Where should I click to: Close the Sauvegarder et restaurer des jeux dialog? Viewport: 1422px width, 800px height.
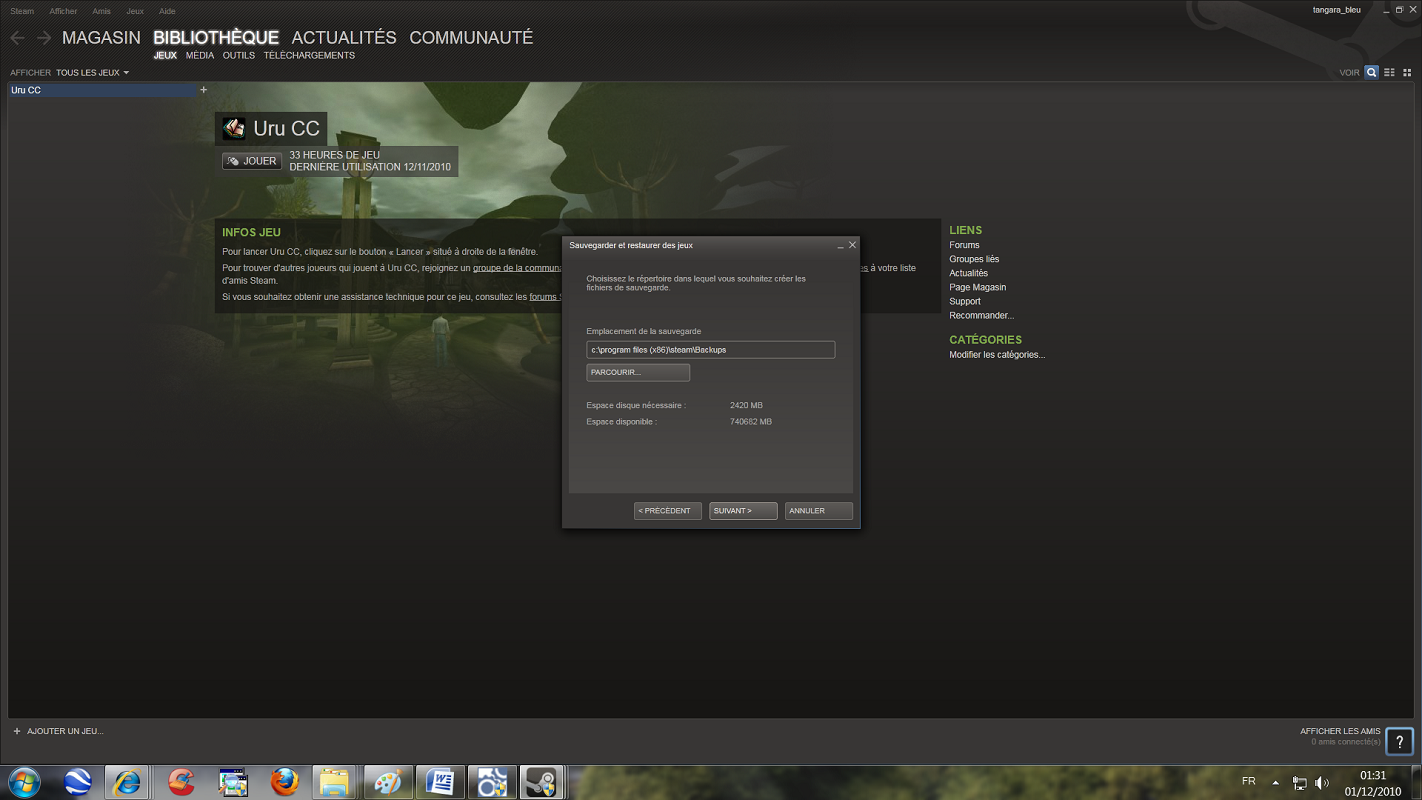click(852, 245)
